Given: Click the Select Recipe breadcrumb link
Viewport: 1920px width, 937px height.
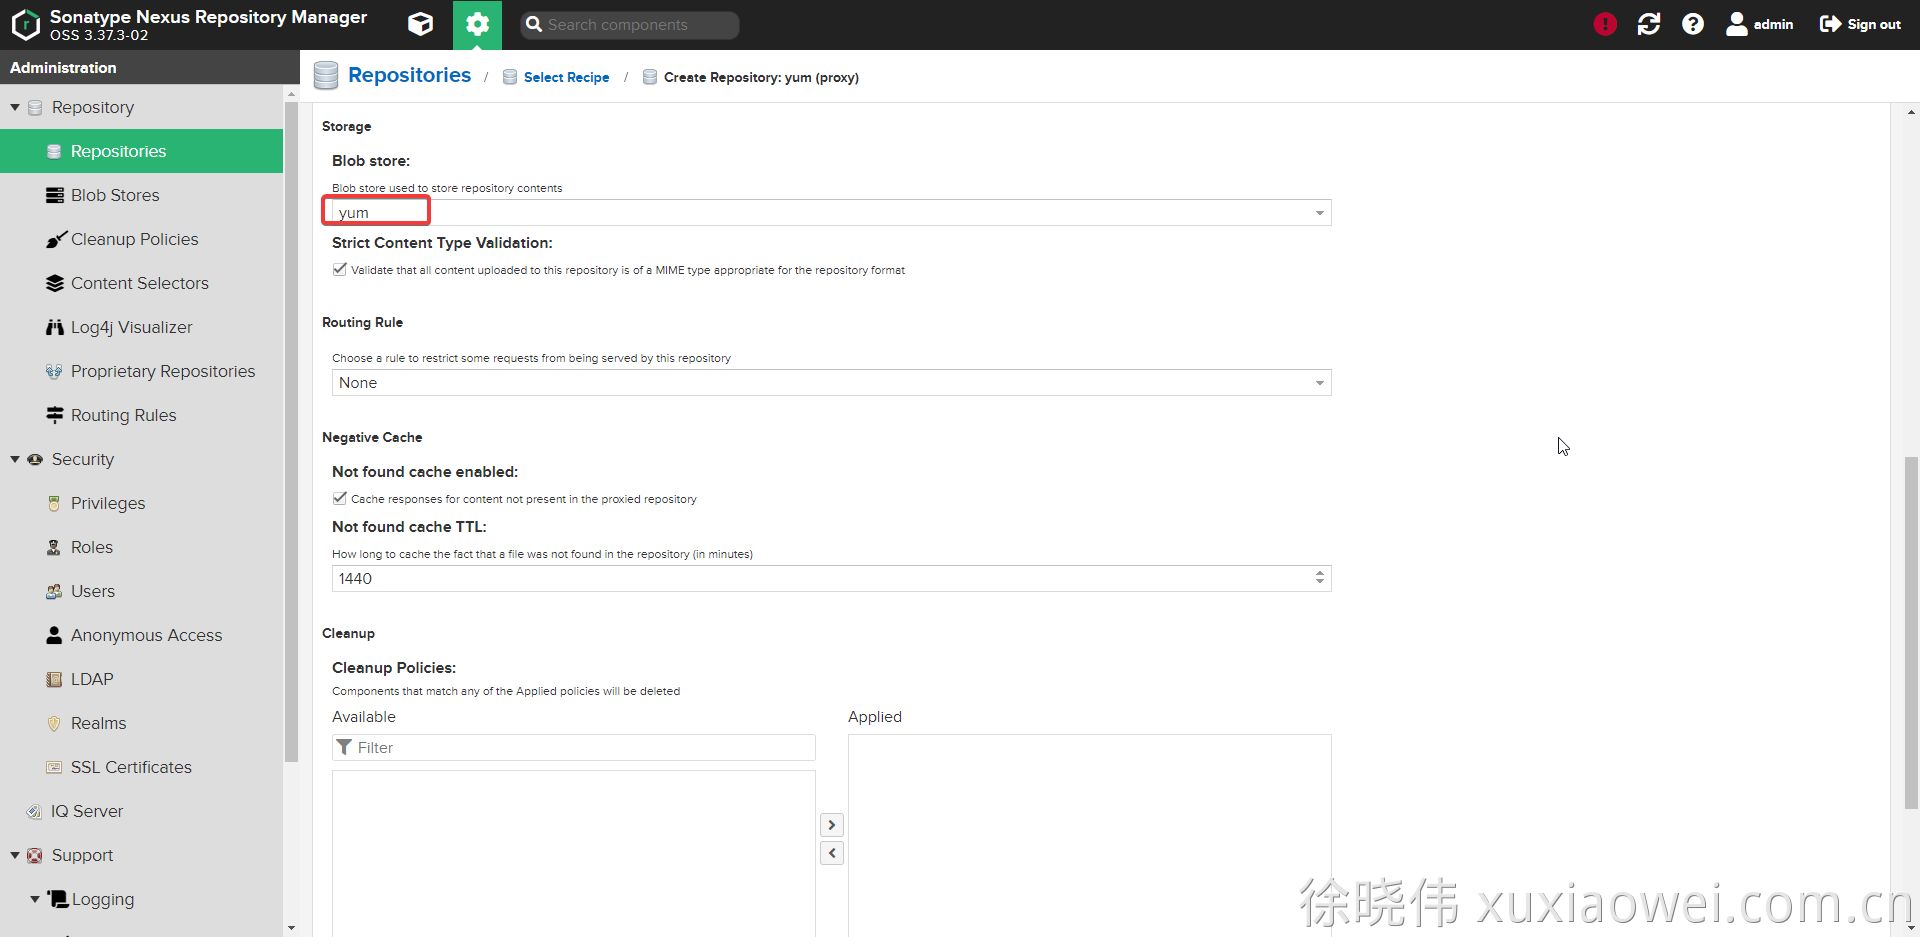Looking at the screenshot, I should (x=566, y=77).
